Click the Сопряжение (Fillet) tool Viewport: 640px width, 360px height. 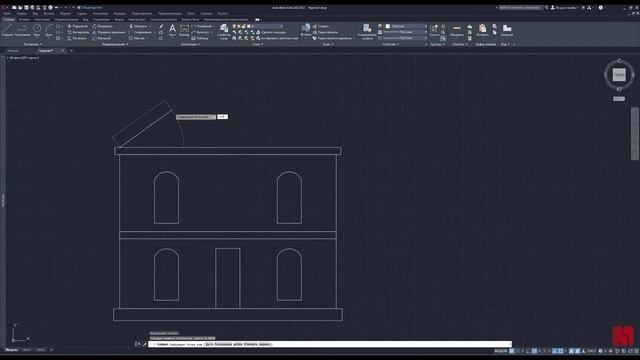click(x=140, y=32)
